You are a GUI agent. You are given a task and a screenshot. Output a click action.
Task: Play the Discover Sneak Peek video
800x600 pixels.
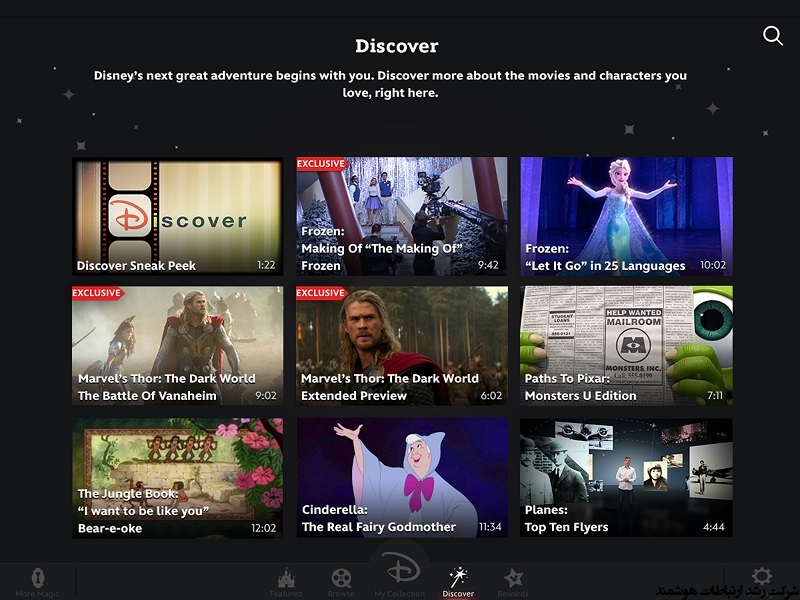coord(178,216)
